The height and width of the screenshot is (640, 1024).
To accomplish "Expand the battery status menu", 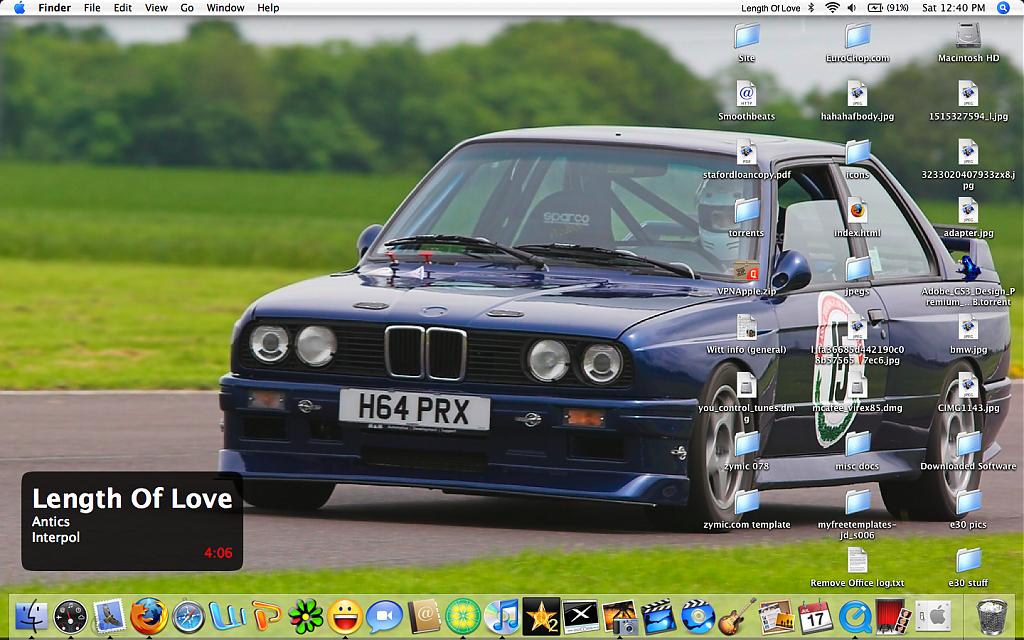I will [888, 8].
